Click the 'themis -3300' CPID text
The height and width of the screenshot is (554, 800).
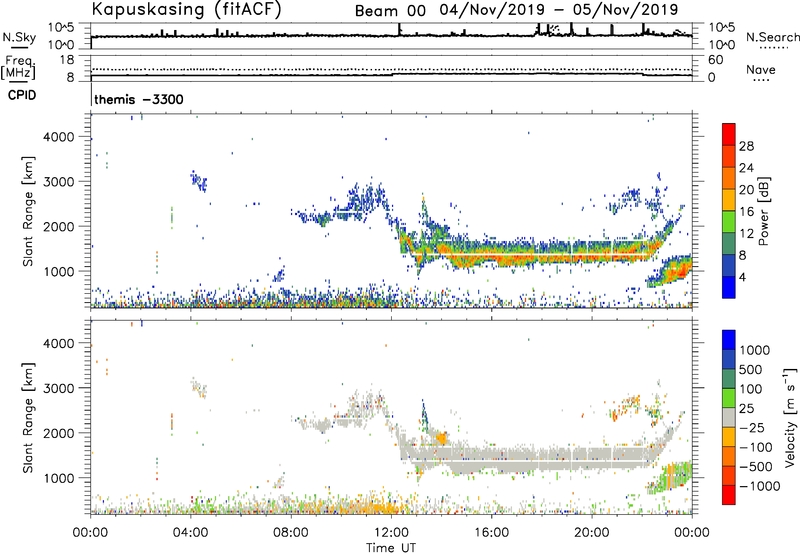tap(139, 99)
